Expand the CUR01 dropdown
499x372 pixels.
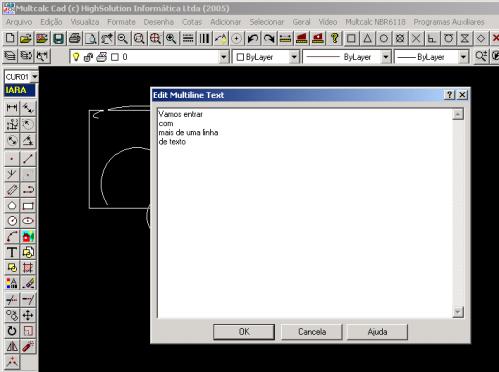(34, 77)
